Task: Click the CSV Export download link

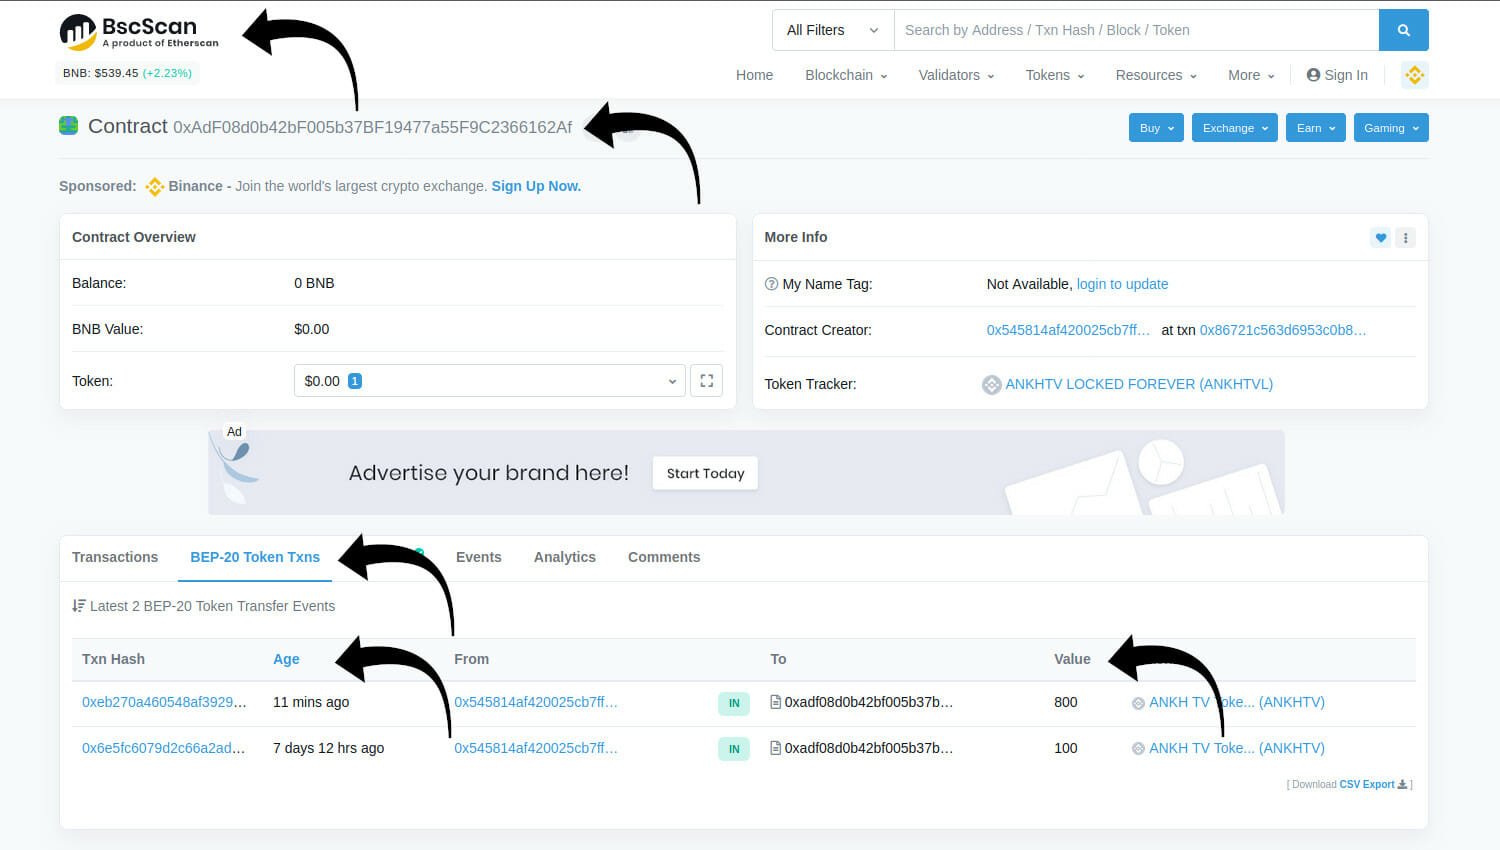Action: tap(1366, 784)
